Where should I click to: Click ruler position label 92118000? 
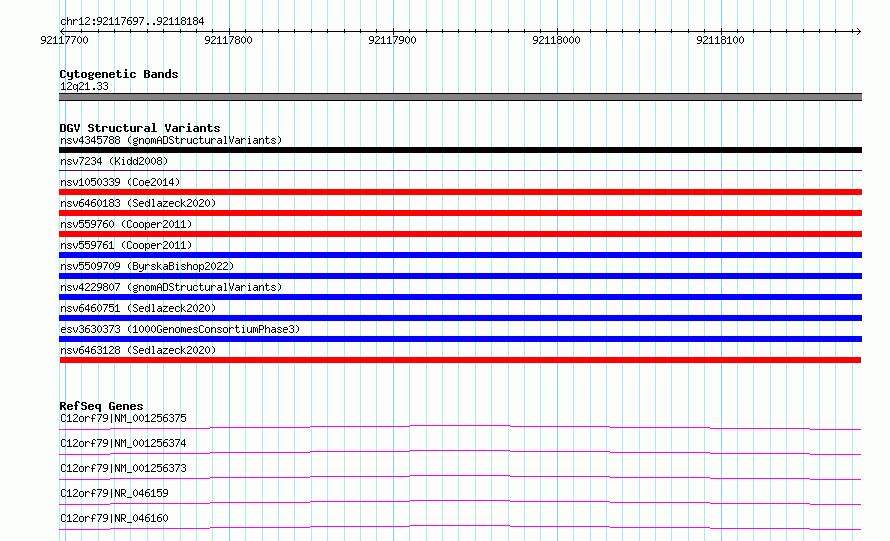tap(556, 40)
